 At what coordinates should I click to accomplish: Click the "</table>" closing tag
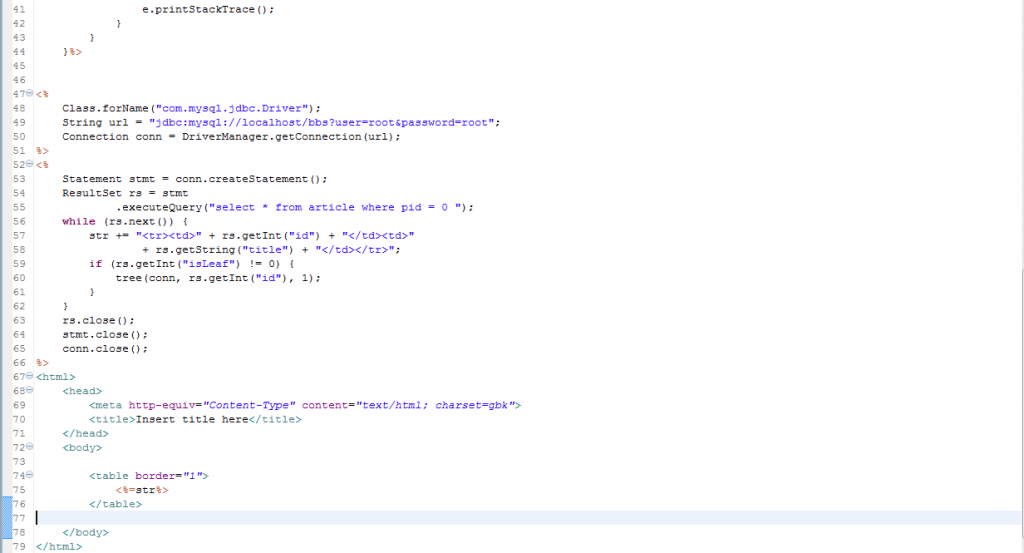click(x=115, y=505)
